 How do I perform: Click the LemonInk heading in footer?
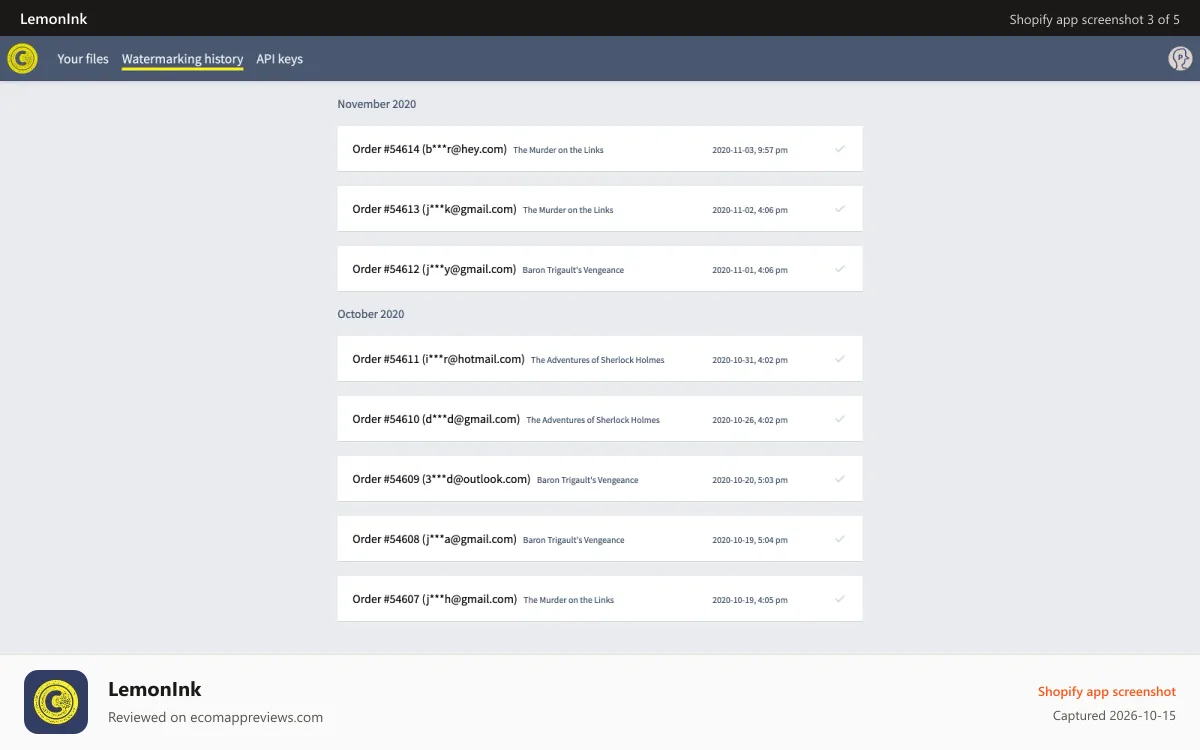(155, 689)
